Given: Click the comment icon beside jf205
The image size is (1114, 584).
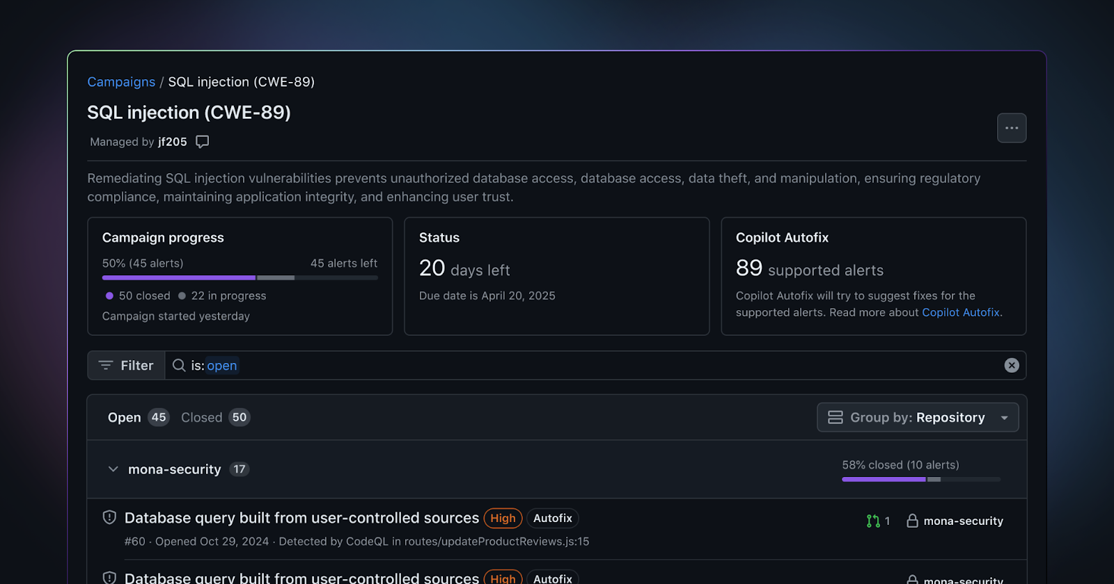Looking at the screenshot, I should click(203, 142).
